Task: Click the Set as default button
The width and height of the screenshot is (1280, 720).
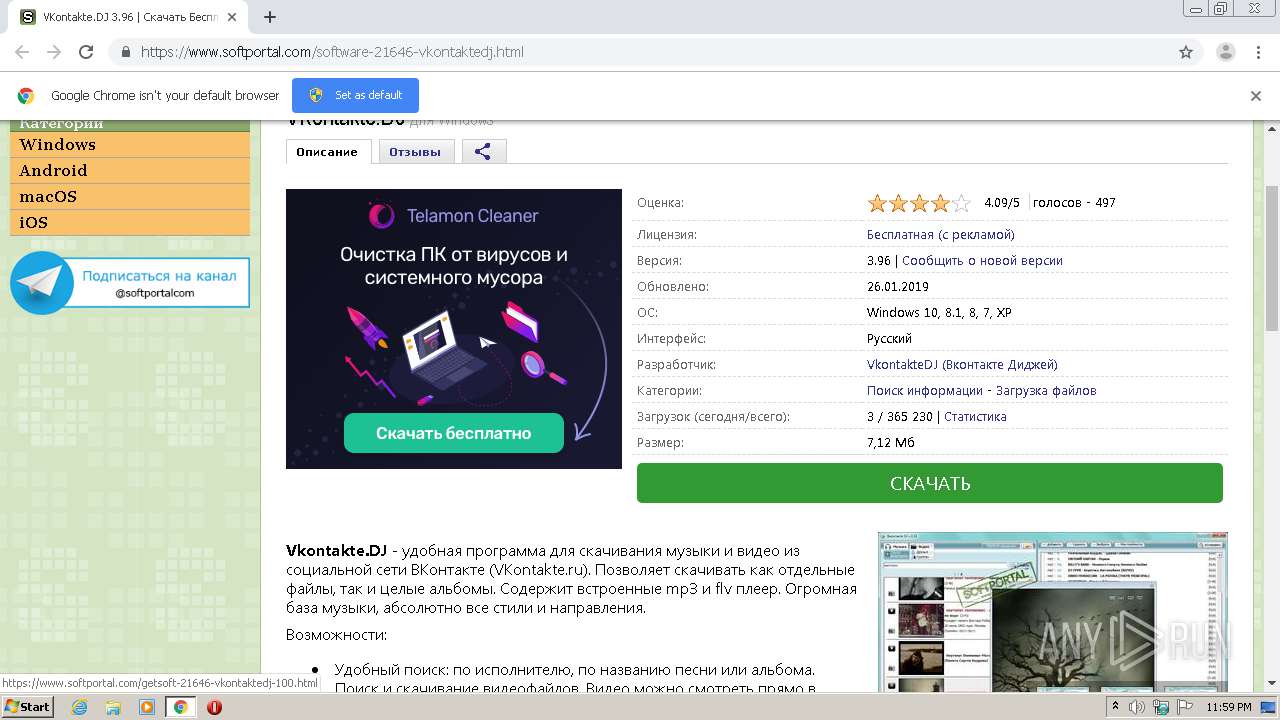Action: 355,95
